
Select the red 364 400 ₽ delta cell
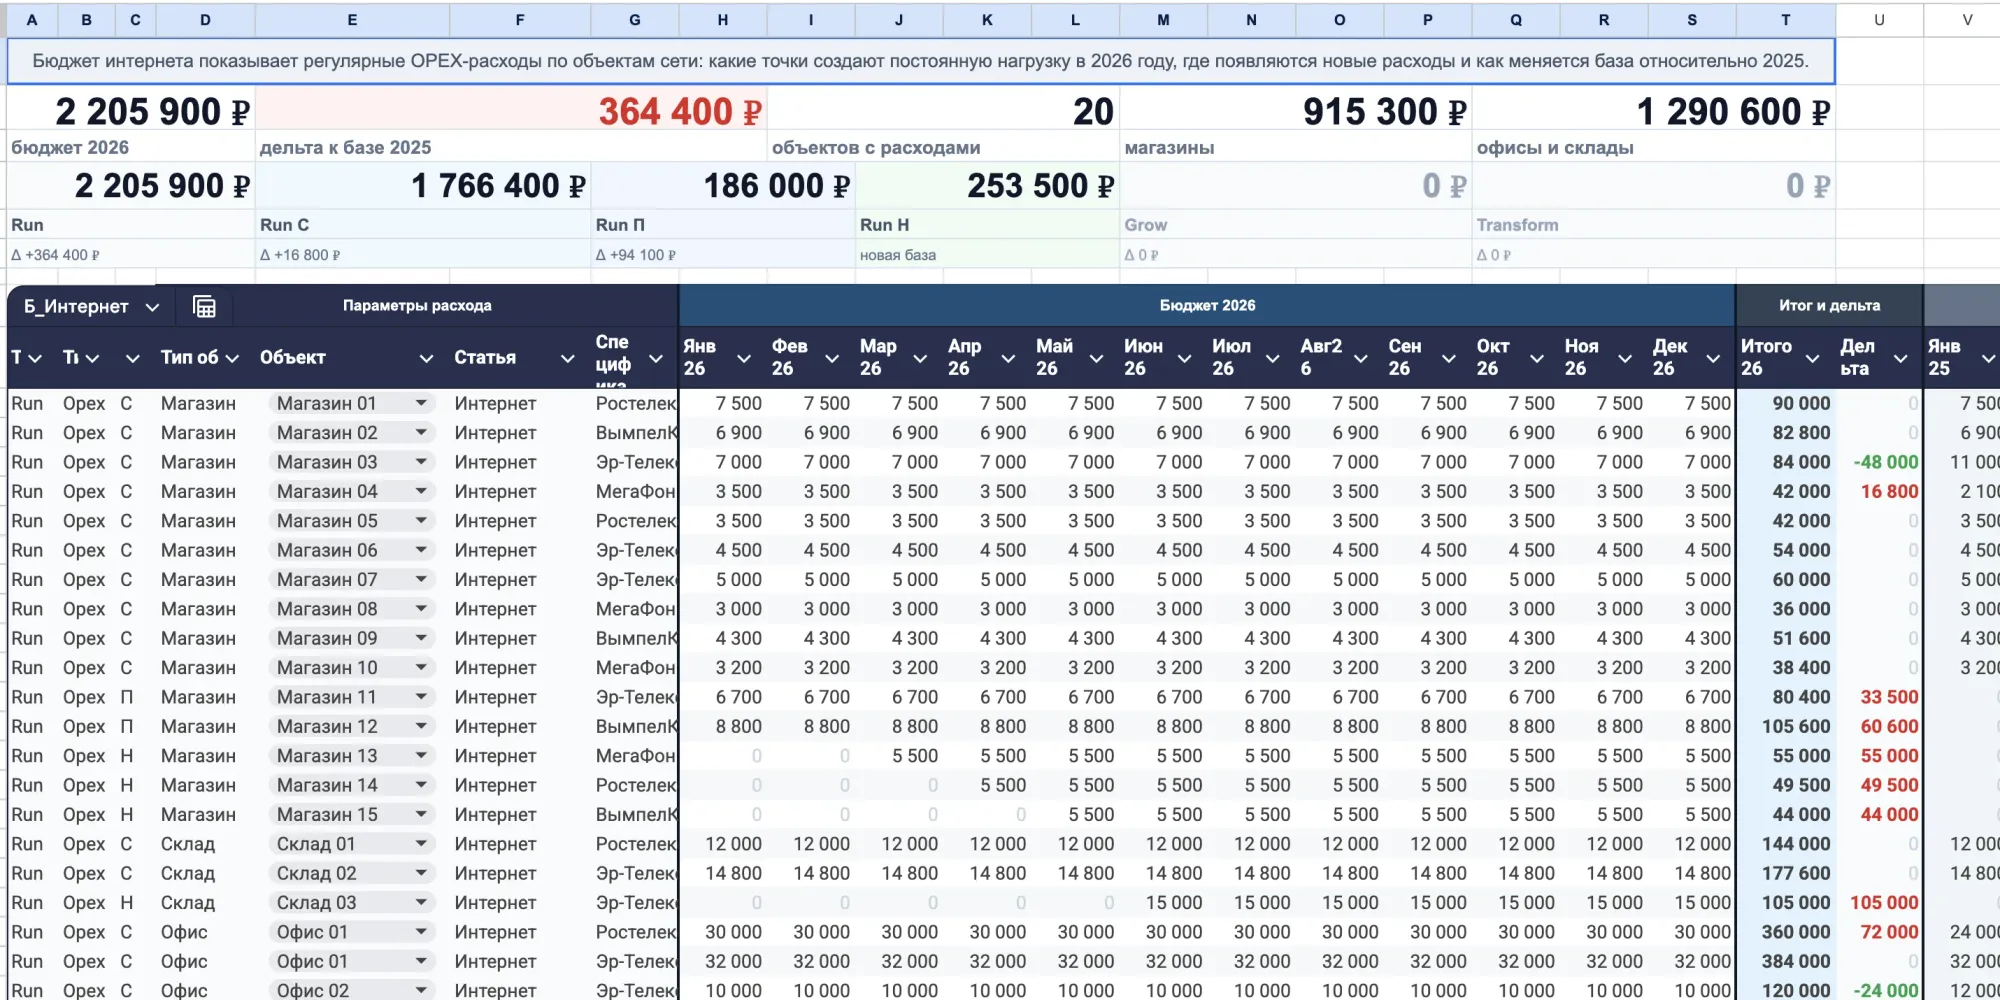[x=511, y=111]
